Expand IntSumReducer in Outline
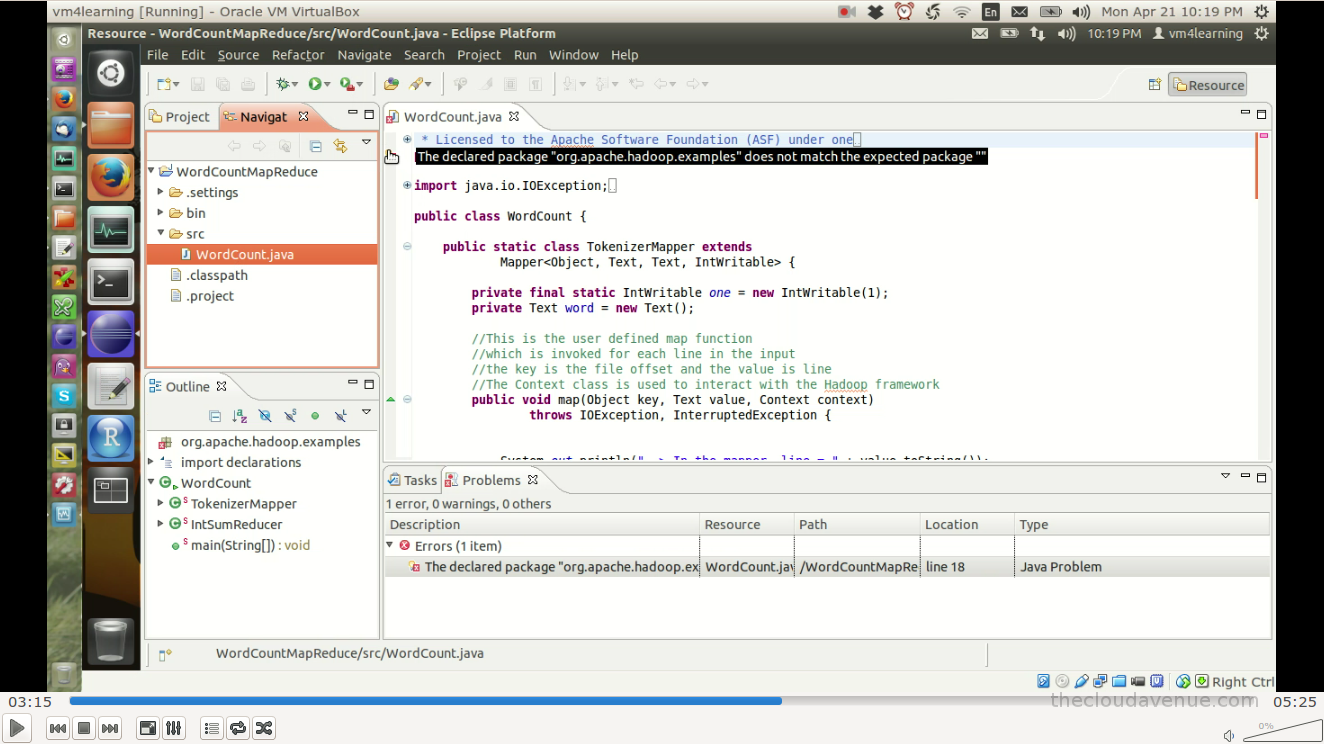The height and width of the screenshot is (744, 1324). pyautogui.click(x=160, y=524)
